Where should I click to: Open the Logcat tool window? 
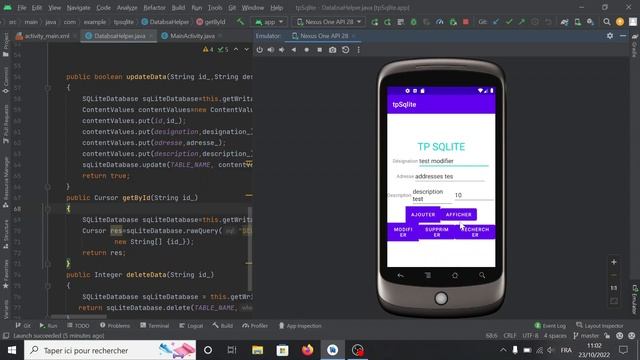click(x=191, y=326)
